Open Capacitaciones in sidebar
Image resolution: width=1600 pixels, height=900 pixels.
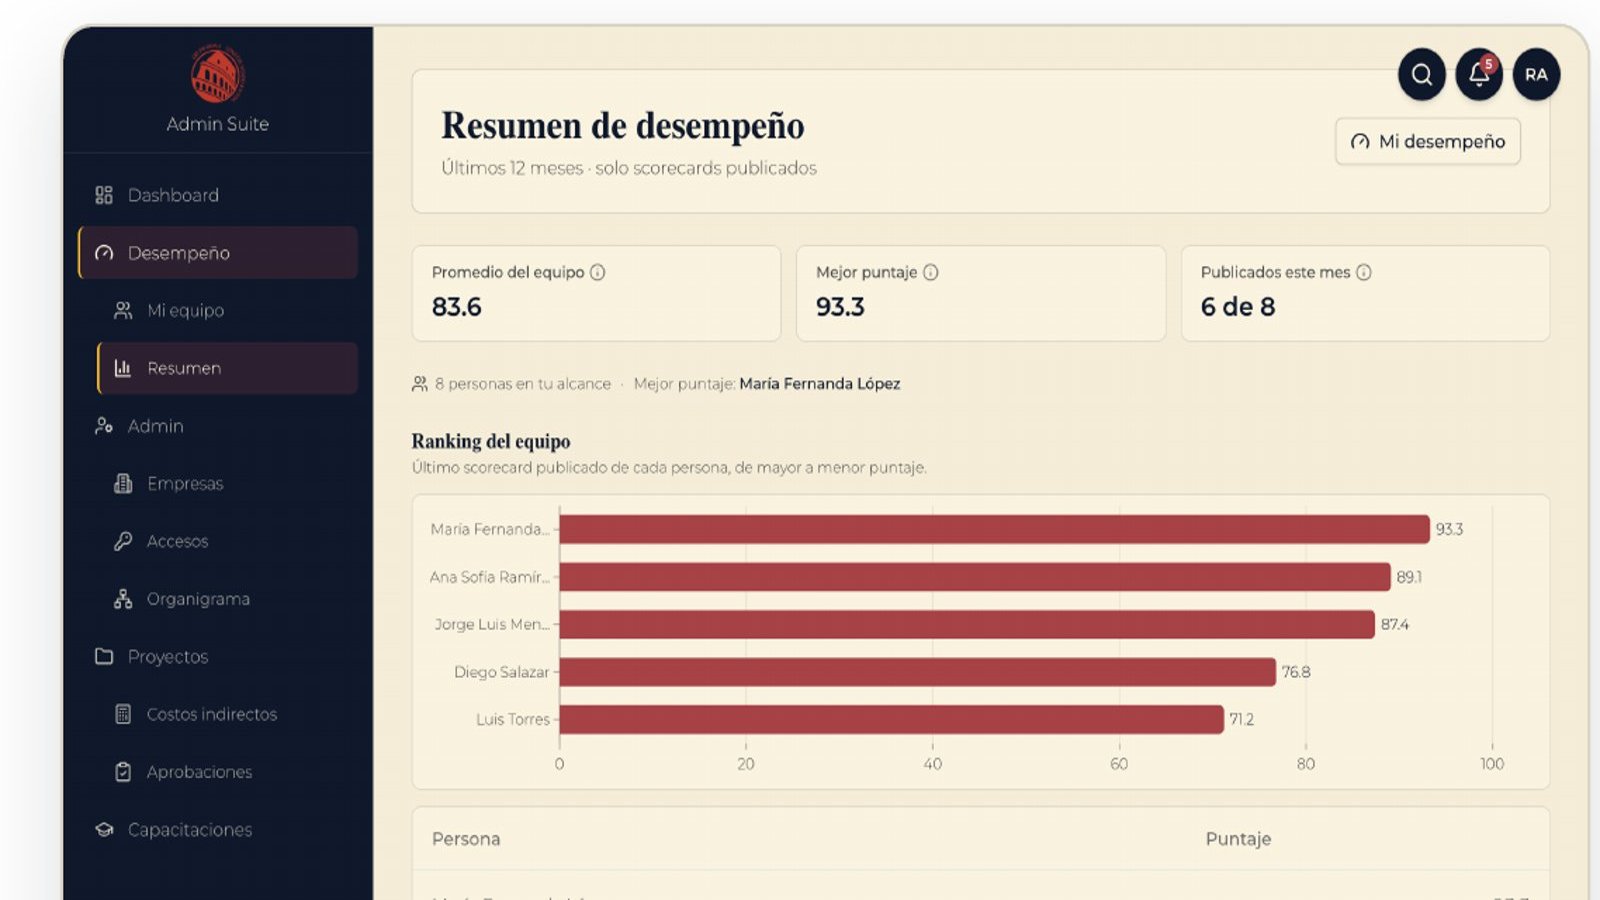pos(217,830)
